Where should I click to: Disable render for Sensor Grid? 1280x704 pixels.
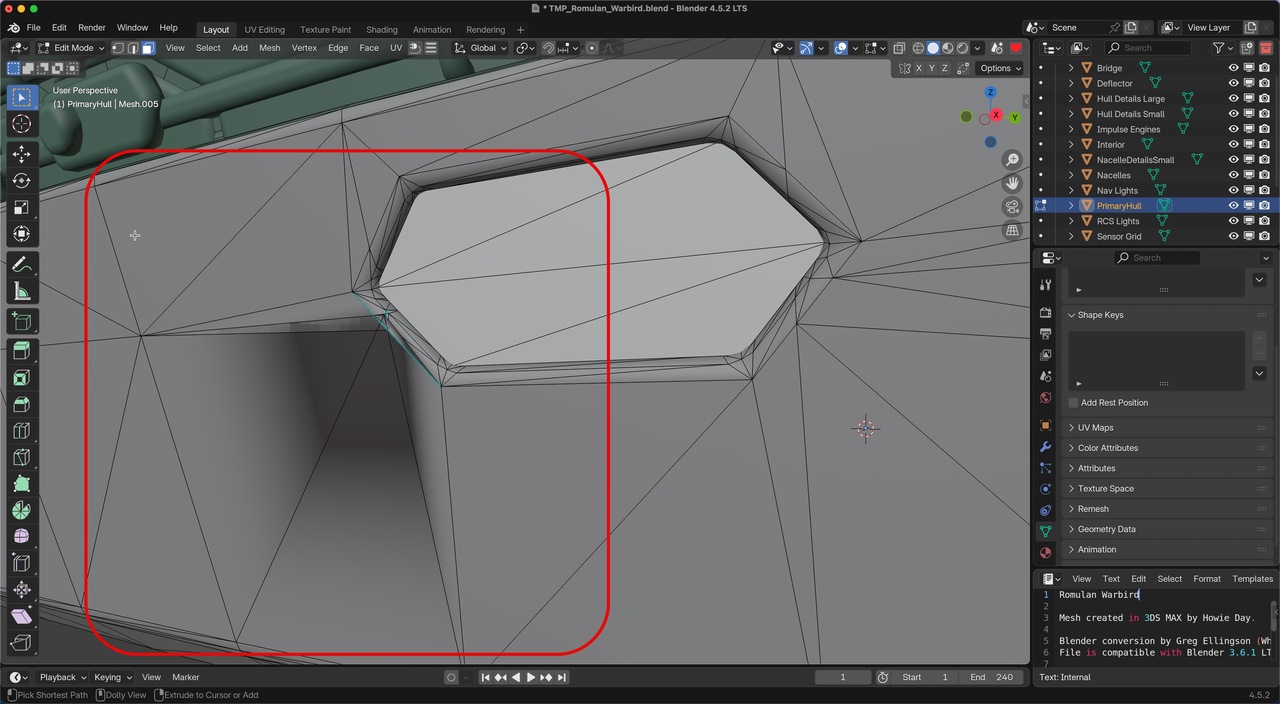click(x=1264, y=237)
